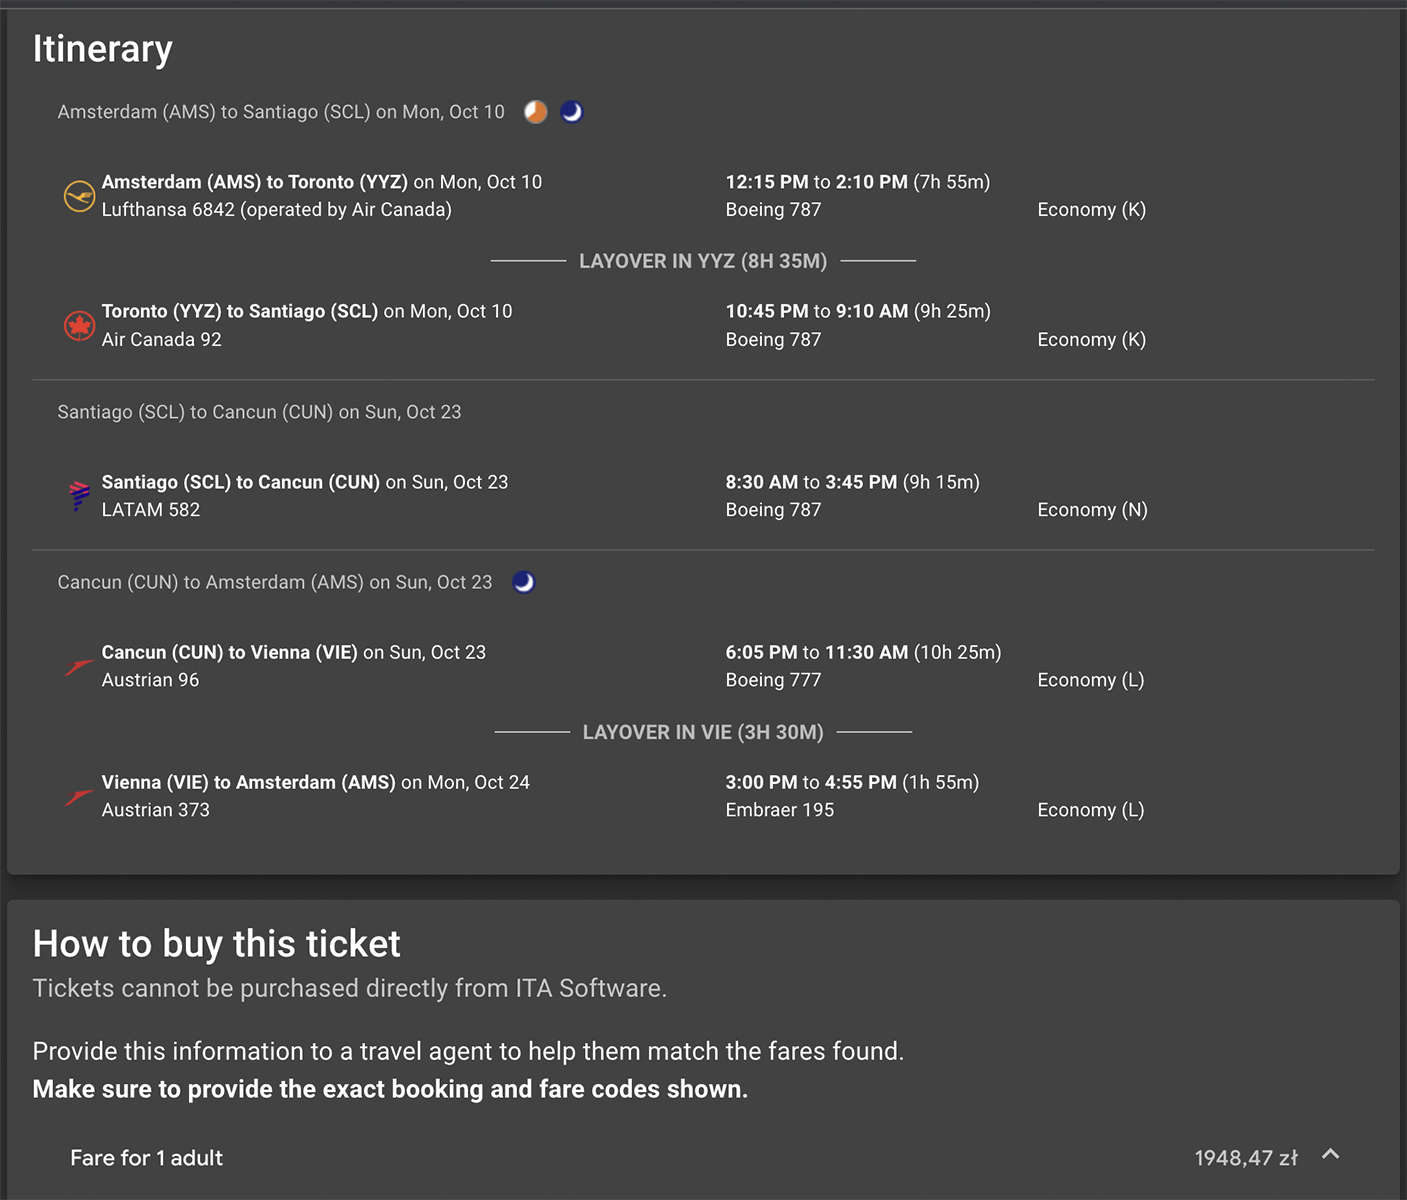
Task: Click the Itinerary heading
Action: click(103, 49)
